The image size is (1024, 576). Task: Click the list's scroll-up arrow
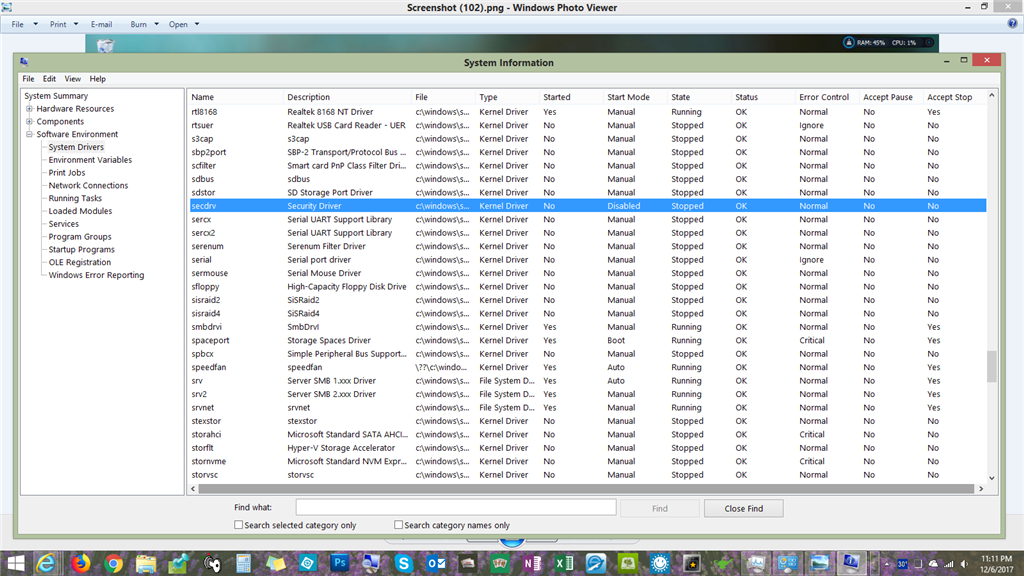[x=991, y=96]
